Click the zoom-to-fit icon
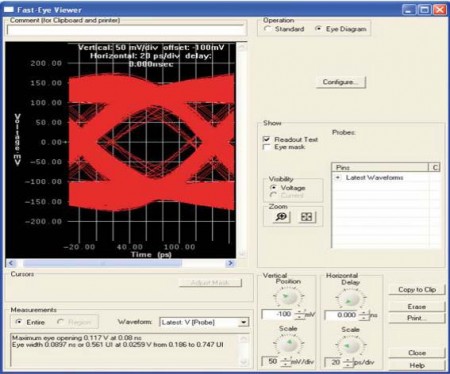This screenshot has height=374, width=450. click(x=307, y=217)
